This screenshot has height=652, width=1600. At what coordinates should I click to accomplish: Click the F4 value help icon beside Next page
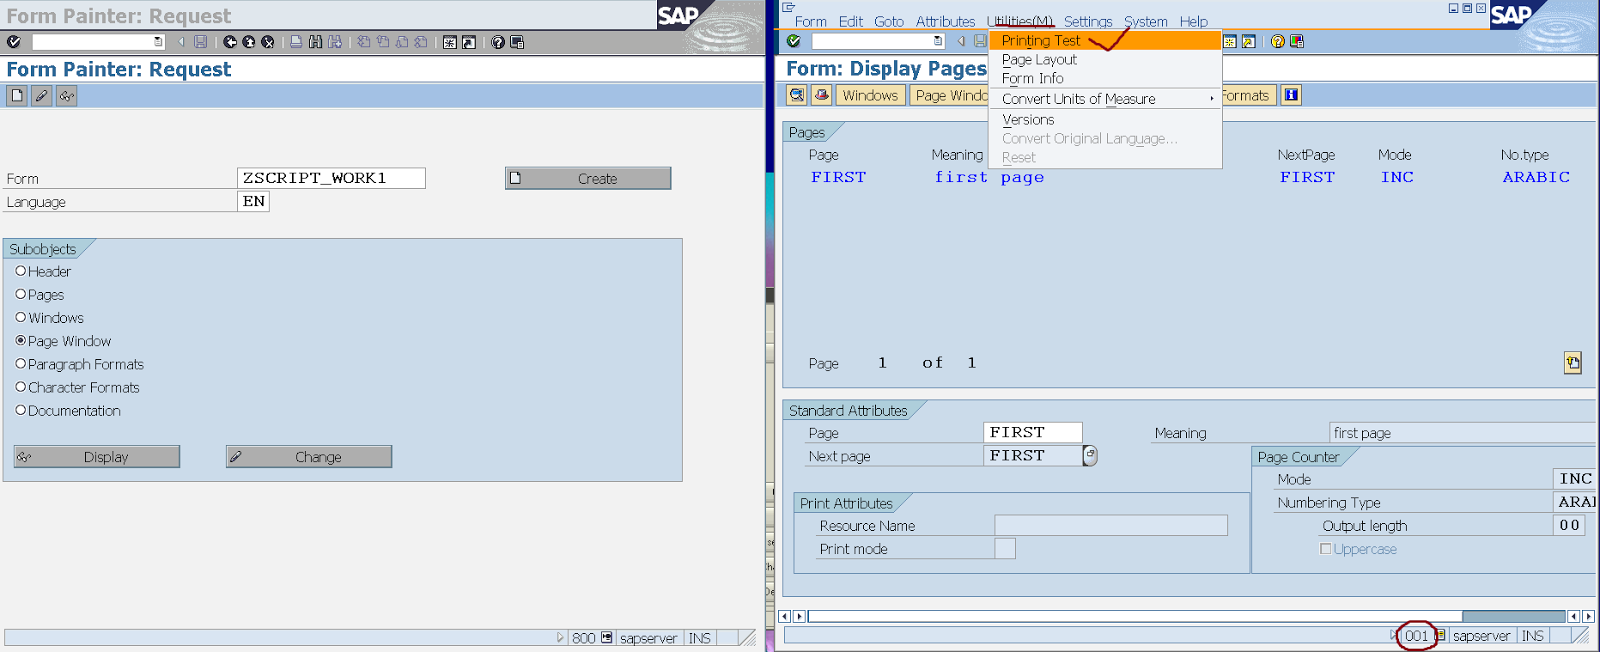pos(1090,456)
